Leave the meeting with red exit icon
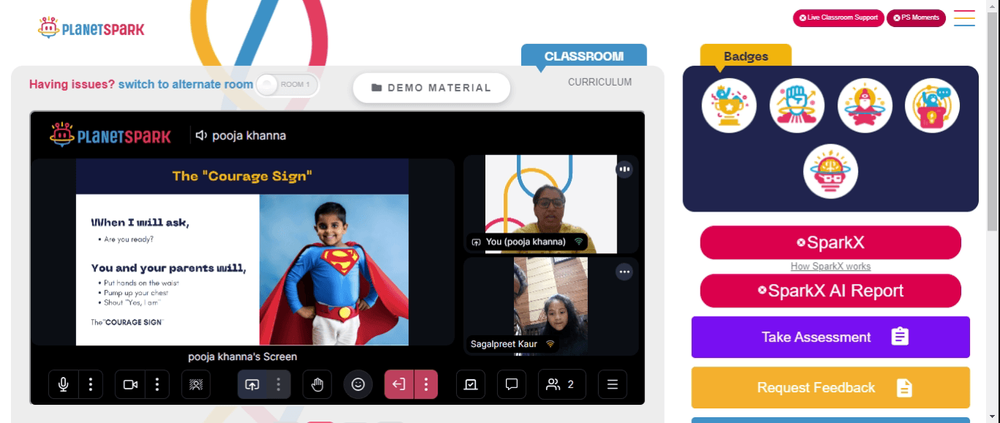 coord(399,384)
